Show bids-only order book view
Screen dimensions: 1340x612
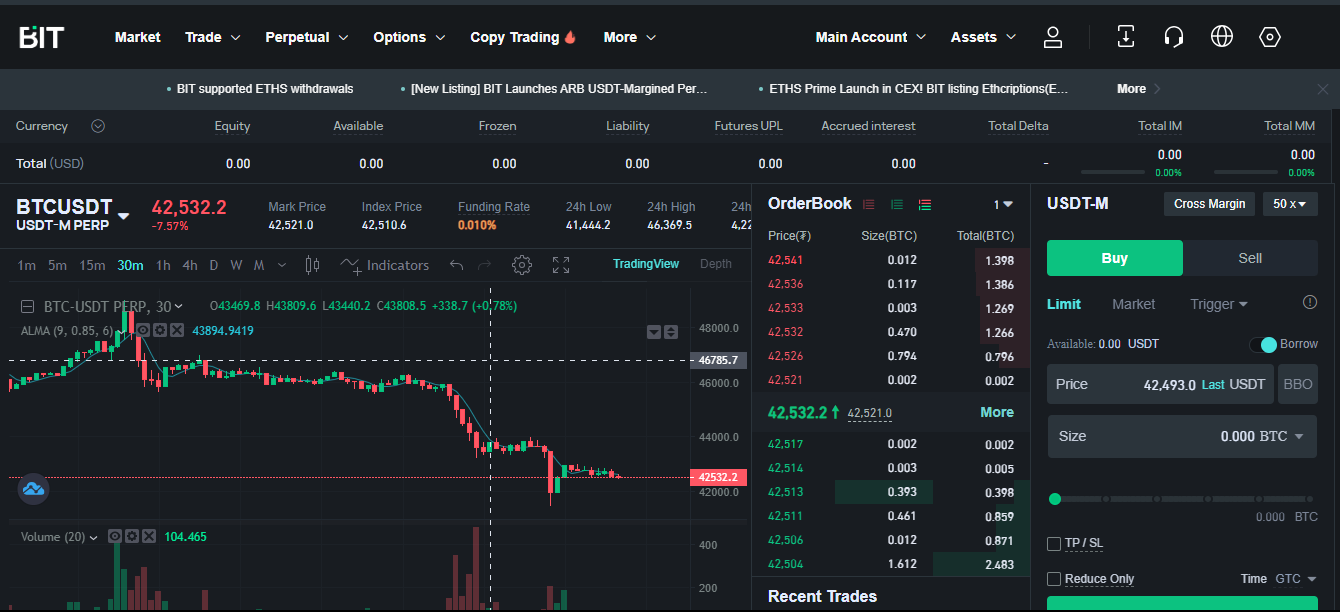[897, 204]
